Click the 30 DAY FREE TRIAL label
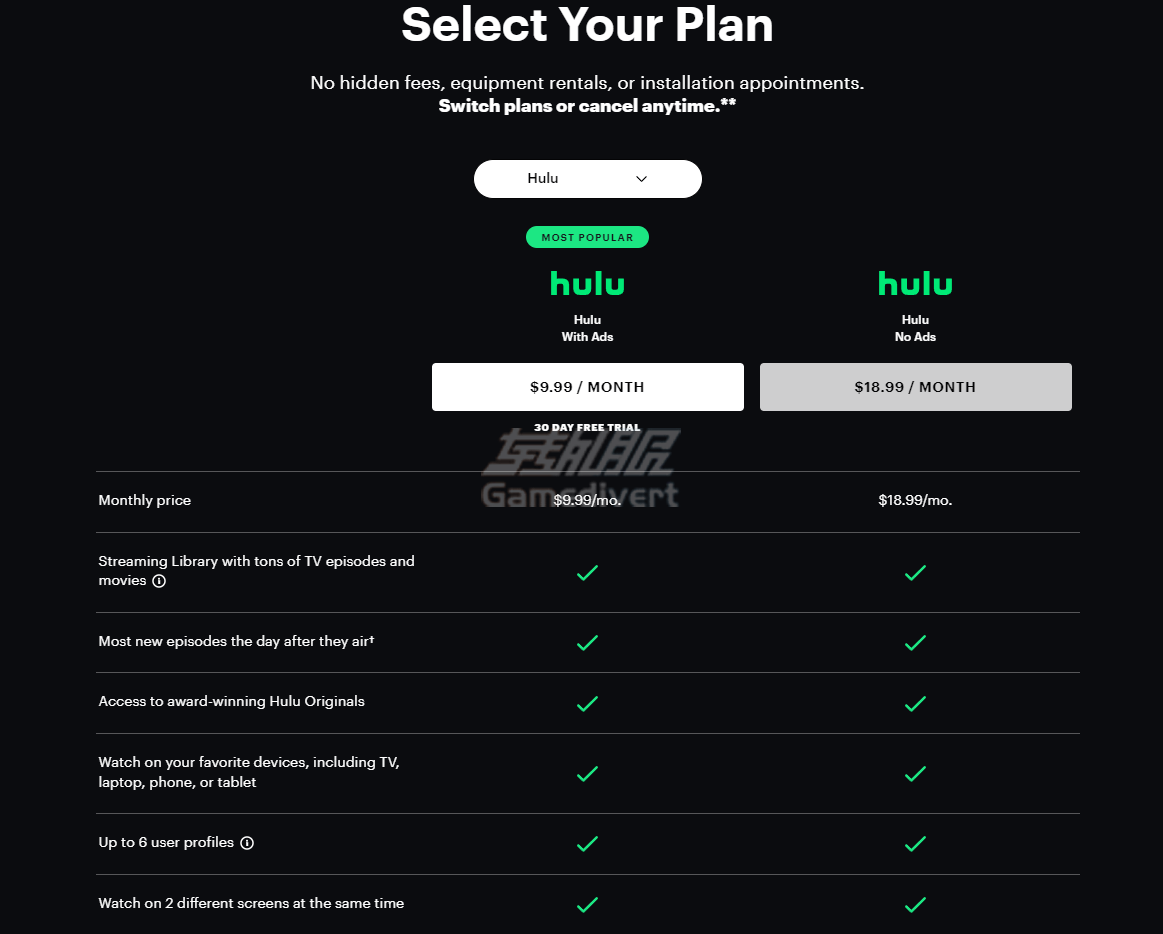1163x934 pixels. (x=587, y=427)
